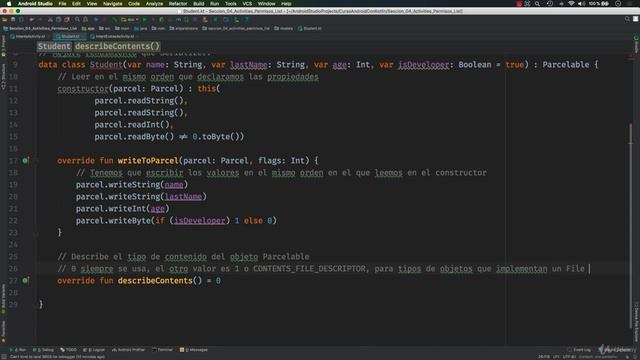Click the Apple menu logo
640x360 pixels.
click(x=9, y=3)
